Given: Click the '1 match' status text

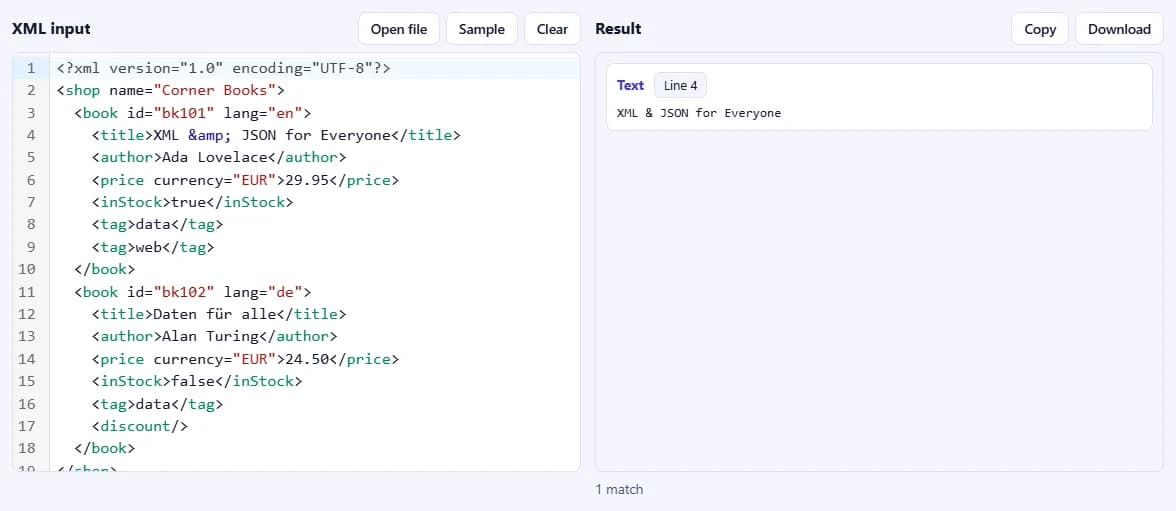Looking at the screenshot, I should coord(619,489).
